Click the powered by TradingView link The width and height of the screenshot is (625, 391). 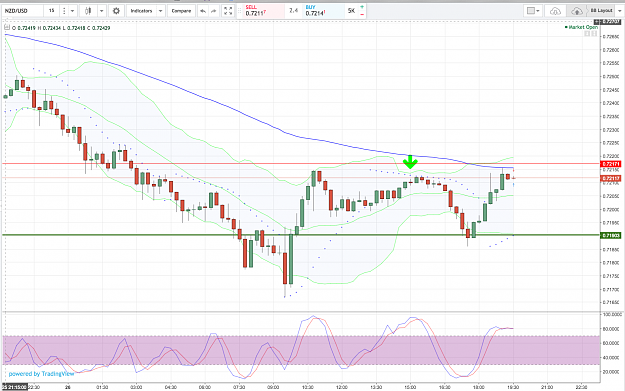coord(41,373)
